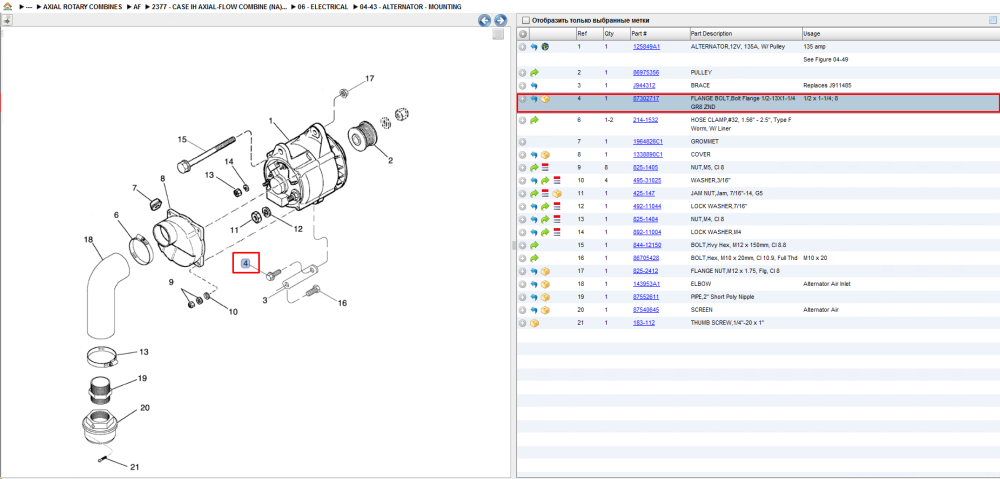Click the 'See Figure 04-49' usage text
The width and height of the screenshot is (1000, 479).
(825, 59)
